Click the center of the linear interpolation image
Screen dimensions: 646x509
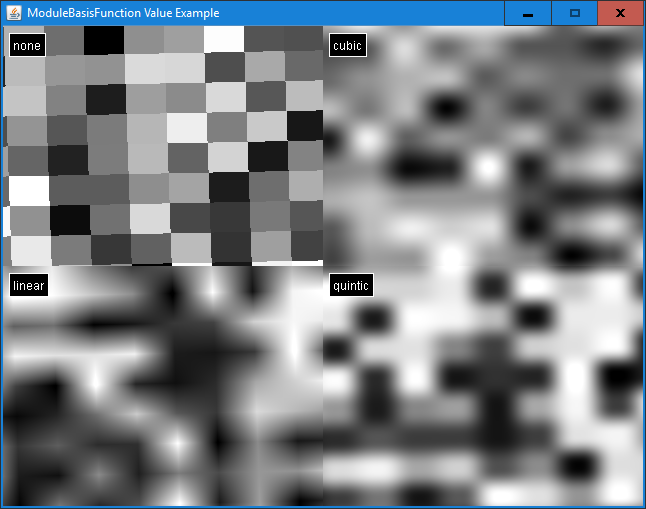[x=163, y=386]
